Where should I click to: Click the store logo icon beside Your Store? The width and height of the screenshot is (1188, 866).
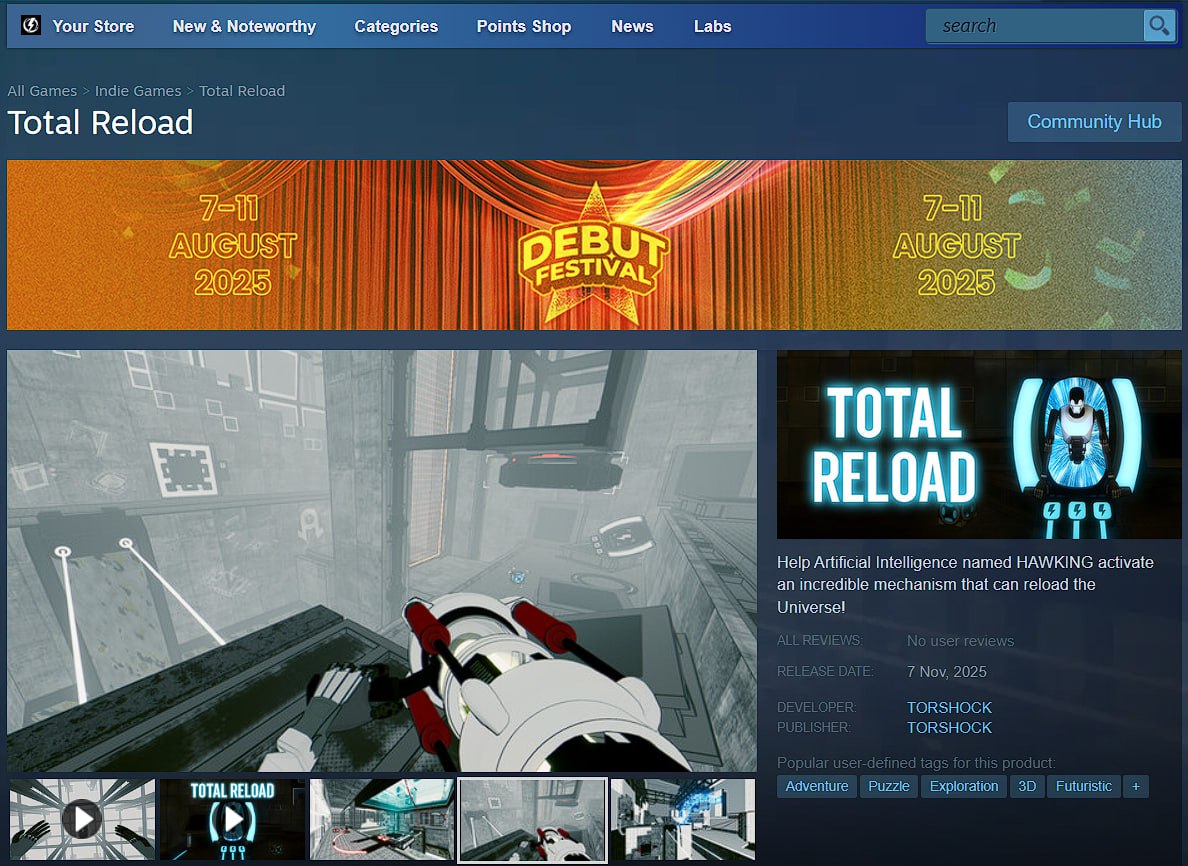[x=30, y=26]
